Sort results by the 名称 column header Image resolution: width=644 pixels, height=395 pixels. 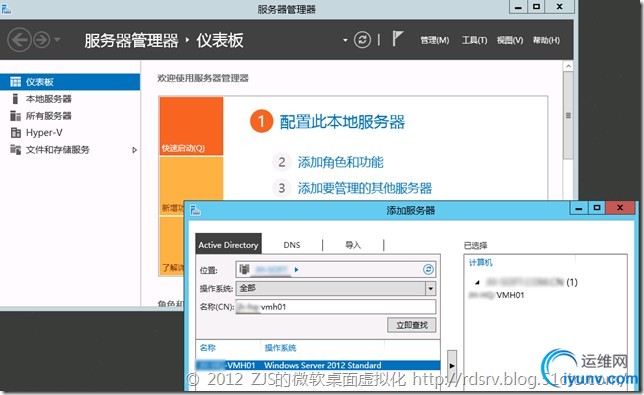point(208,348)
